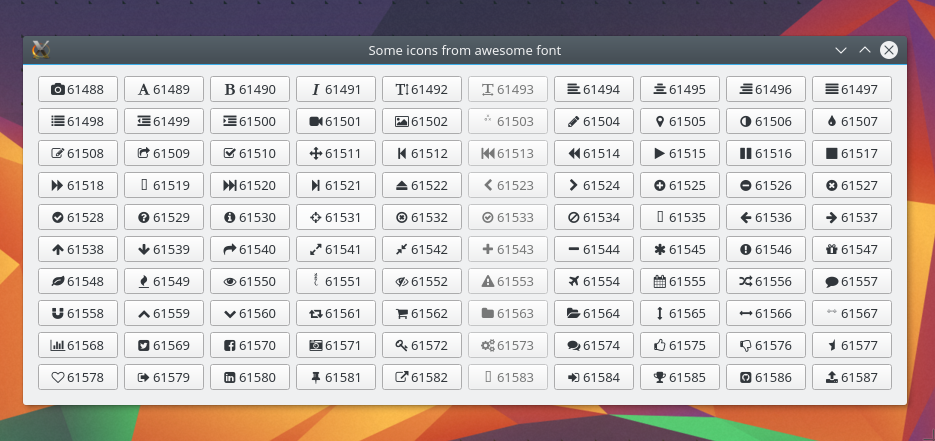Select the shopping cart button 61562
The height and width of the screenshot is (441, 935).
pos(422,314)
